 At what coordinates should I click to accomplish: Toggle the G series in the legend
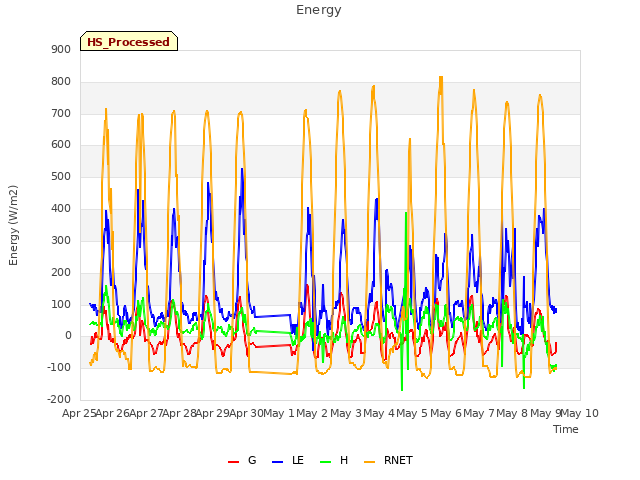click(252, 460)
